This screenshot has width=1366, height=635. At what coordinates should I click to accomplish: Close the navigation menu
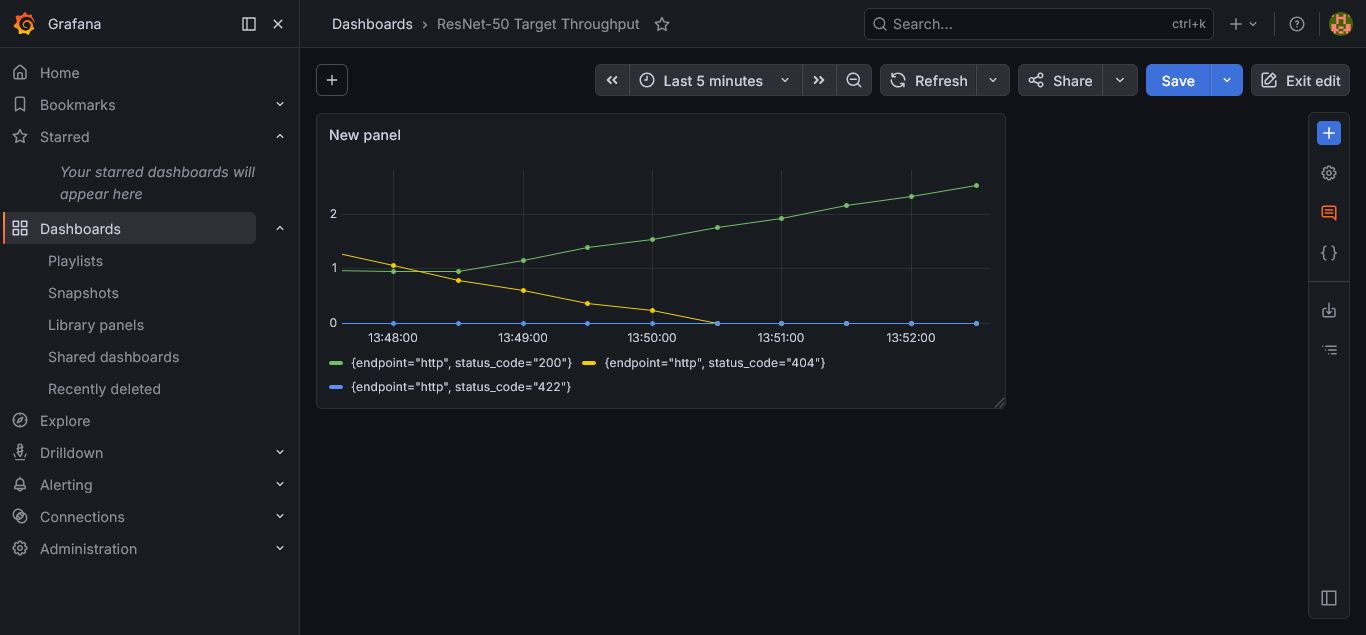278,24
